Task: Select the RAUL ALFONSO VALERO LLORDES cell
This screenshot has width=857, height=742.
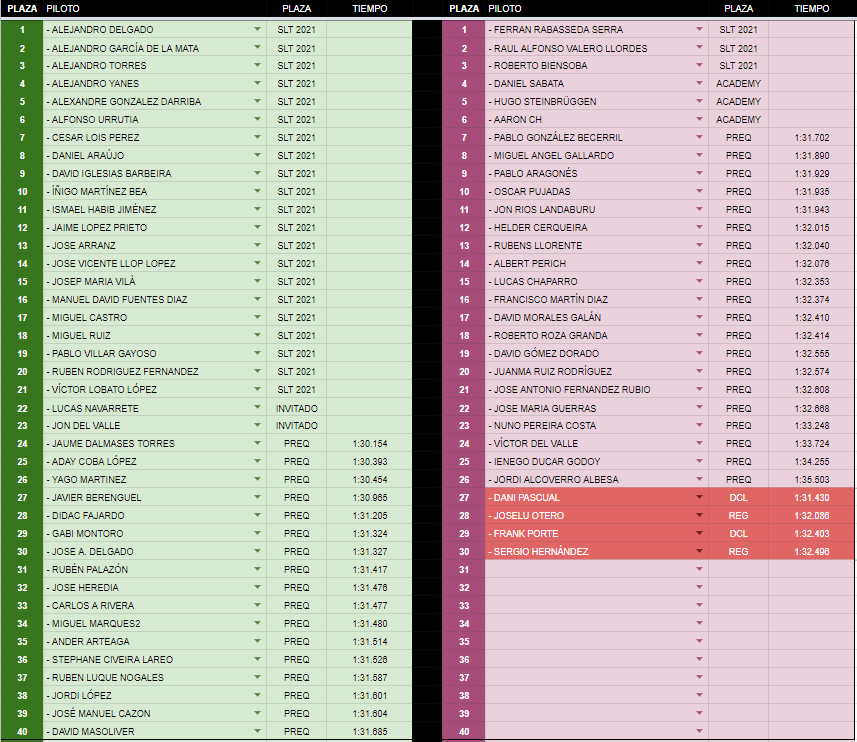Action: click(x=596, y=48)
